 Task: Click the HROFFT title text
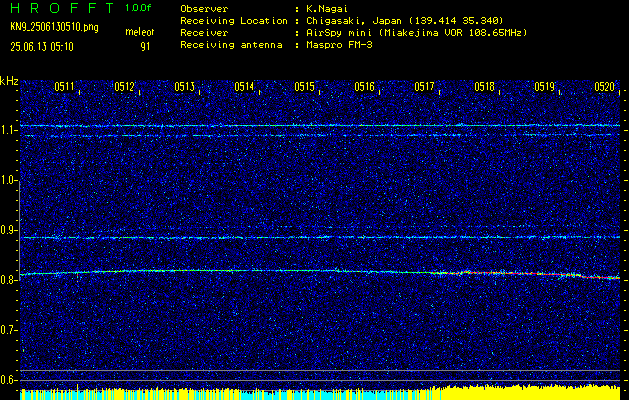[x=61, y=8]
